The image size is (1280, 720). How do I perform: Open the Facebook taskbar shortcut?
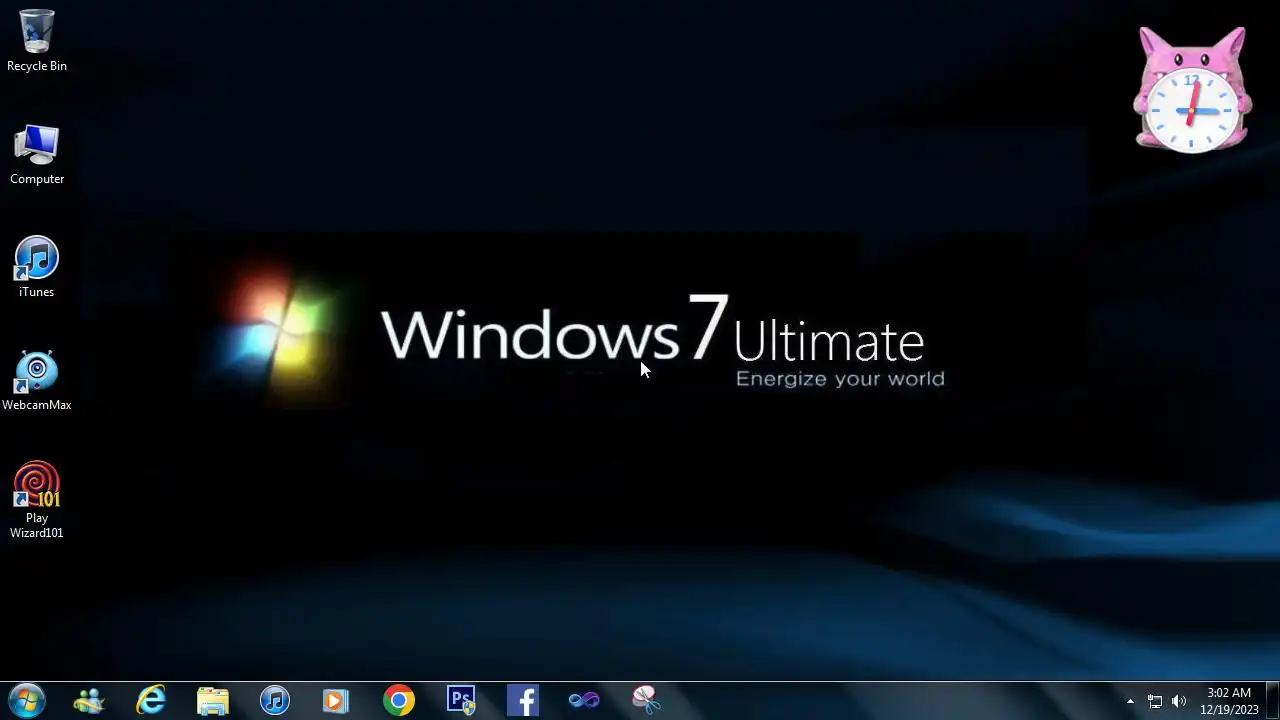[523, 700]
